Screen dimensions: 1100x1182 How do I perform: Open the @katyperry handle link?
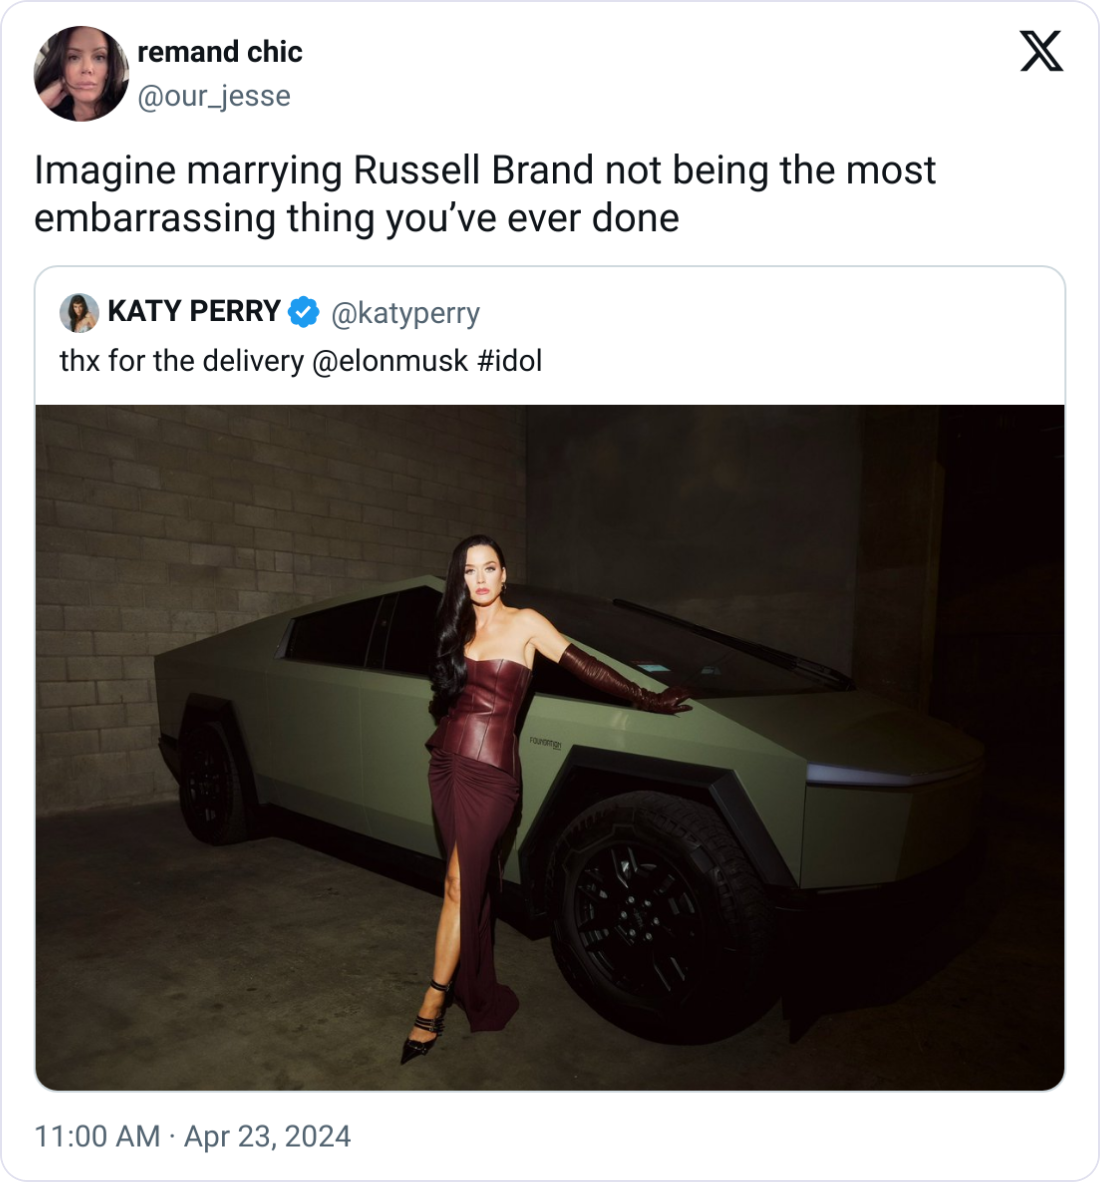pyautogui.click(x=407, y=312)
